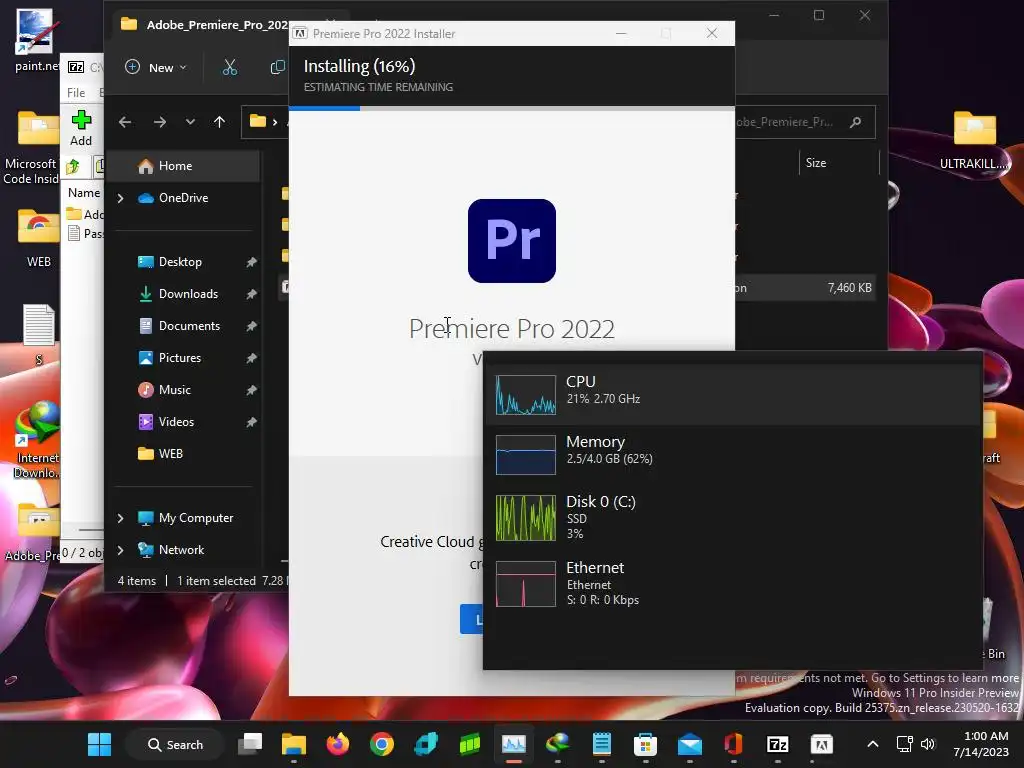Unpin Videos using its pin icon
1024x768 pixels.
[x=251, y=422]
